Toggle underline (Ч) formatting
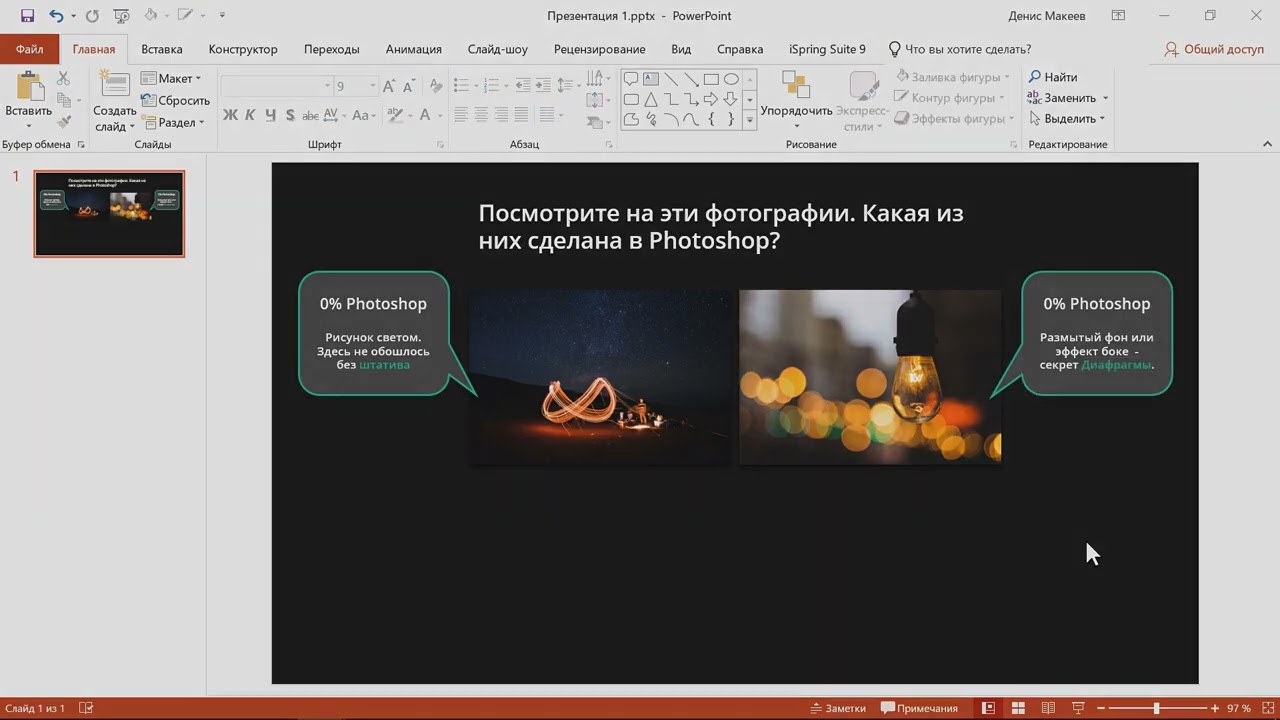 pos(270,115)
